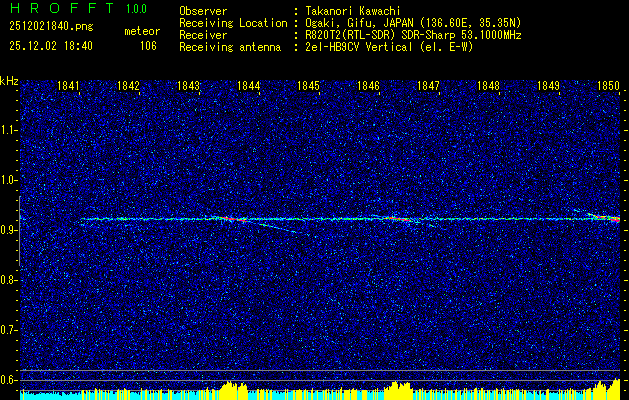Screen dimensions: 629x400
Task: Click the yellow power peak below 1846-1847
Action: coord(398,390)
